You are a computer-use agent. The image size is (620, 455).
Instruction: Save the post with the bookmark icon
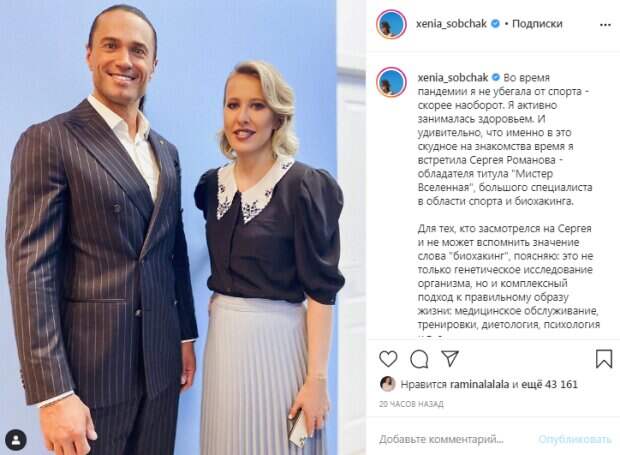point(604,359)
